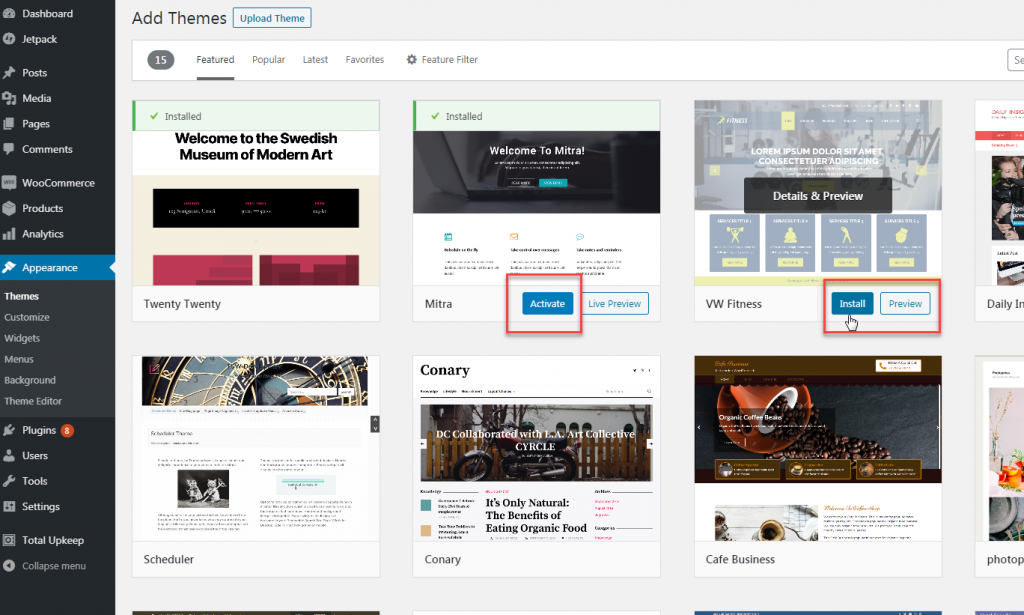Click the Plugins plug icon
Viewport: 1024px width, 615px height.
pos(8,430)
